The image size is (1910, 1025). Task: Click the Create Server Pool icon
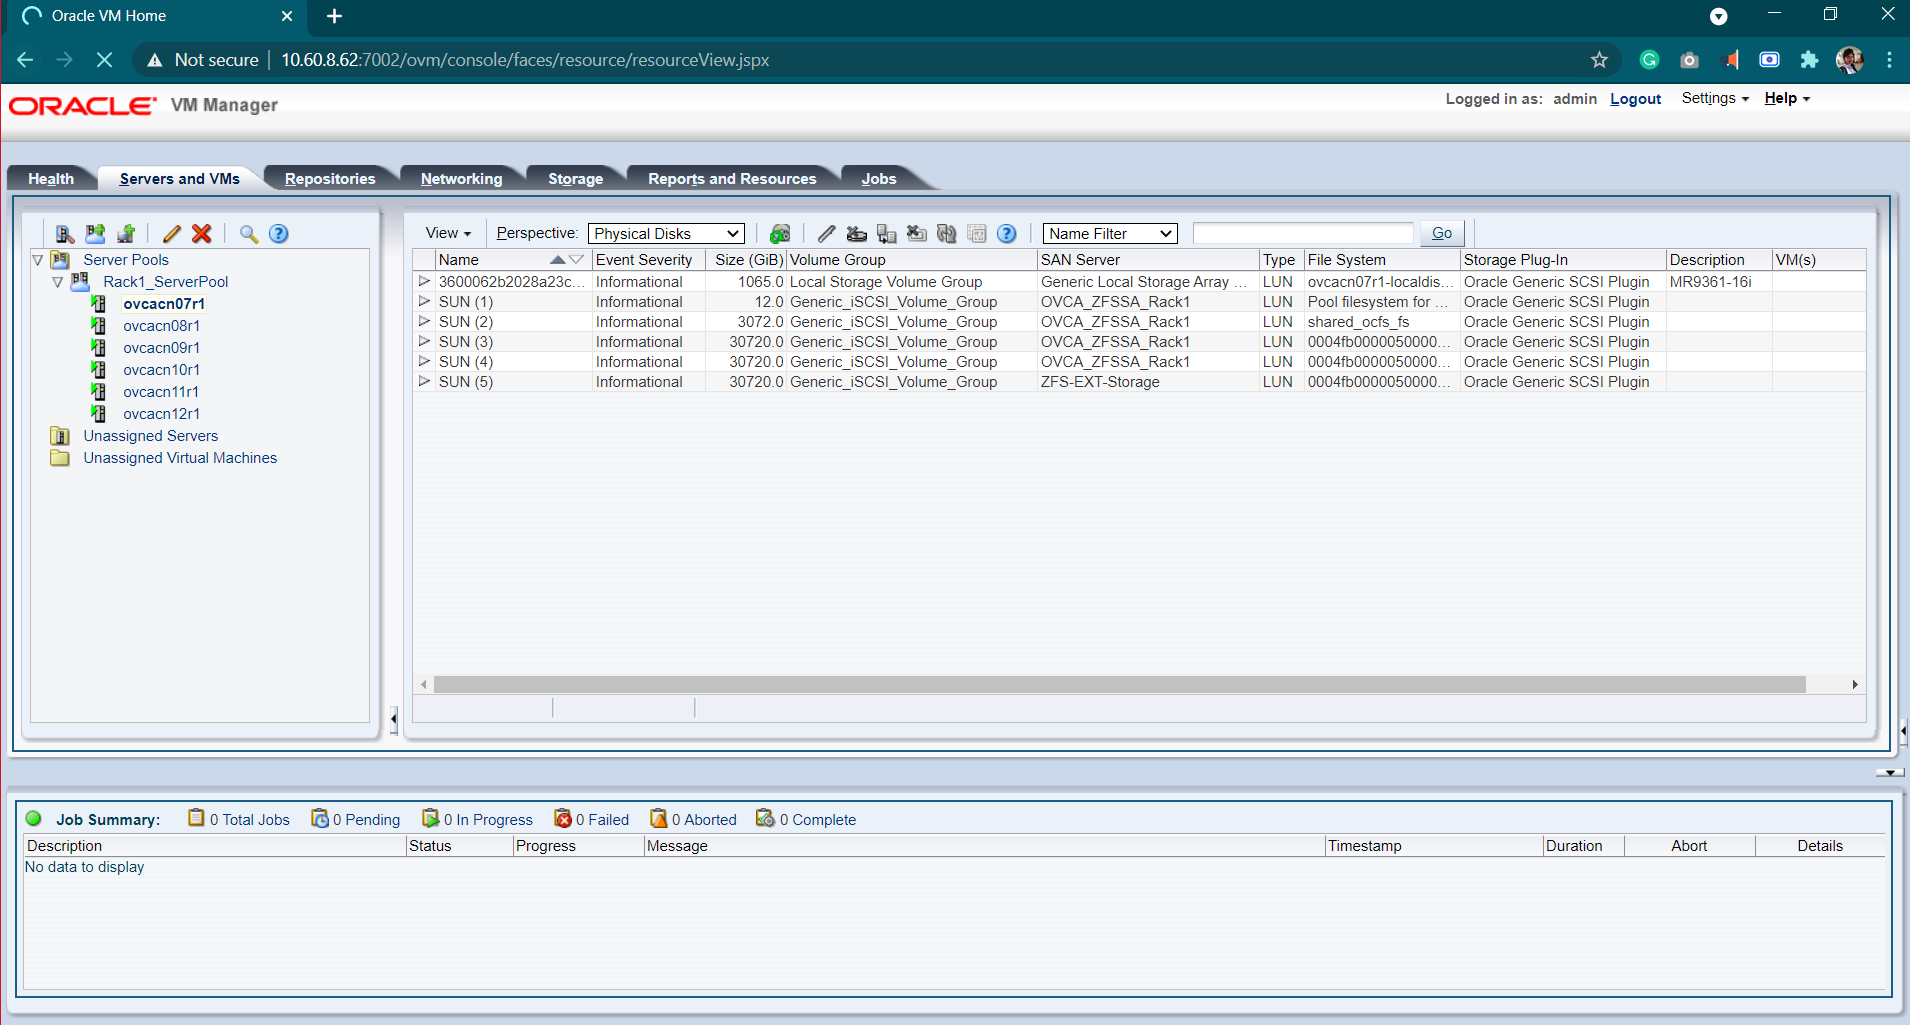(95, 233)
